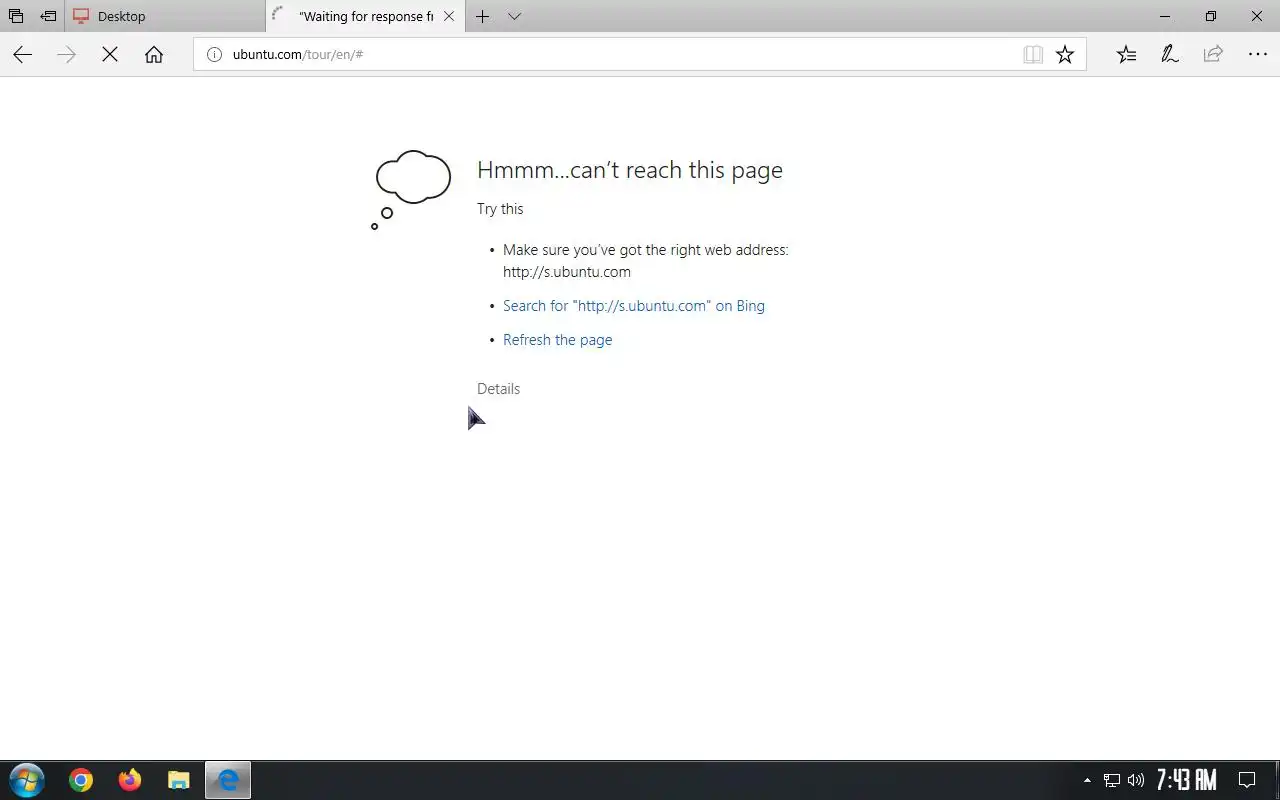The width and height of the screenshot is (1280, 800).
Task: Close the "Waiting for response" tab
Action: (449, 16)
